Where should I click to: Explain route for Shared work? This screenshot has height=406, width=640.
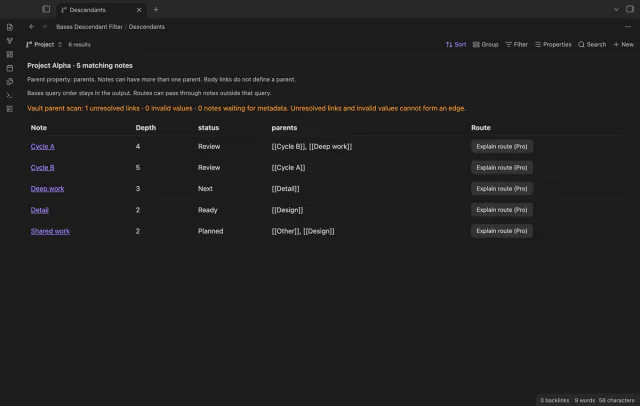tap(502, 231)
